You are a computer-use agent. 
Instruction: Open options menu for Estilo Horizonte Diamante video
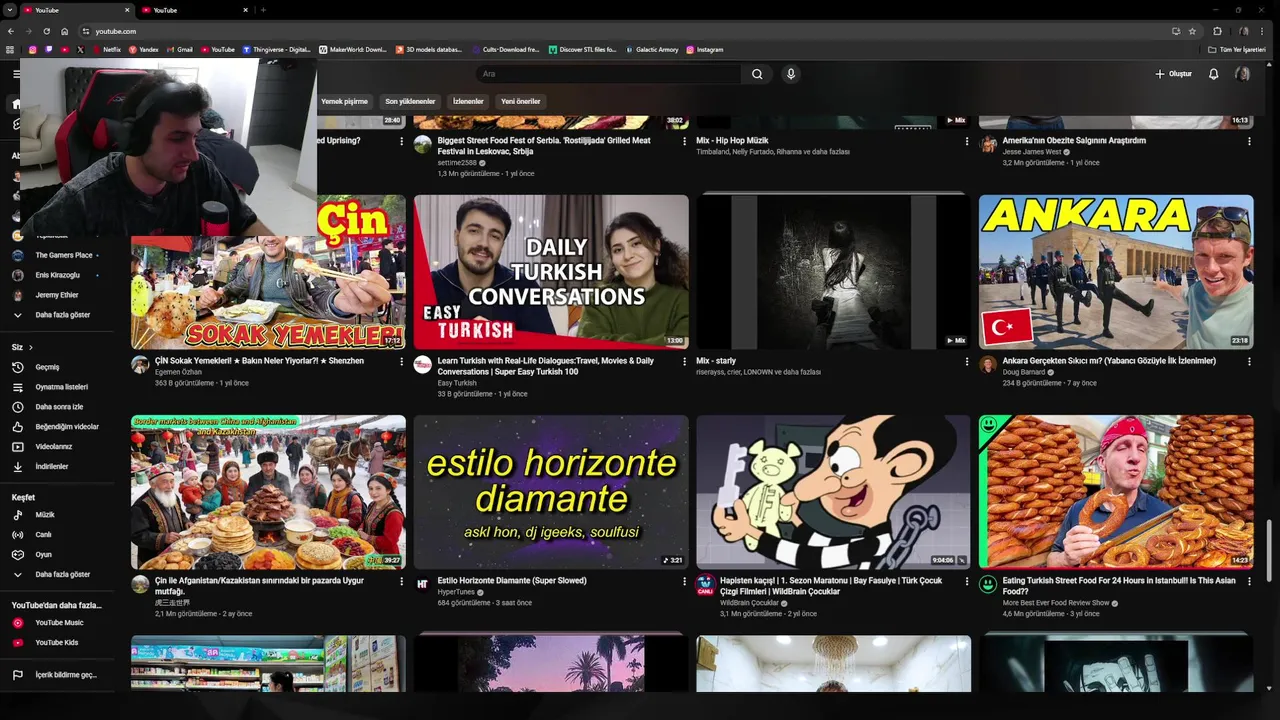[684, 581]
